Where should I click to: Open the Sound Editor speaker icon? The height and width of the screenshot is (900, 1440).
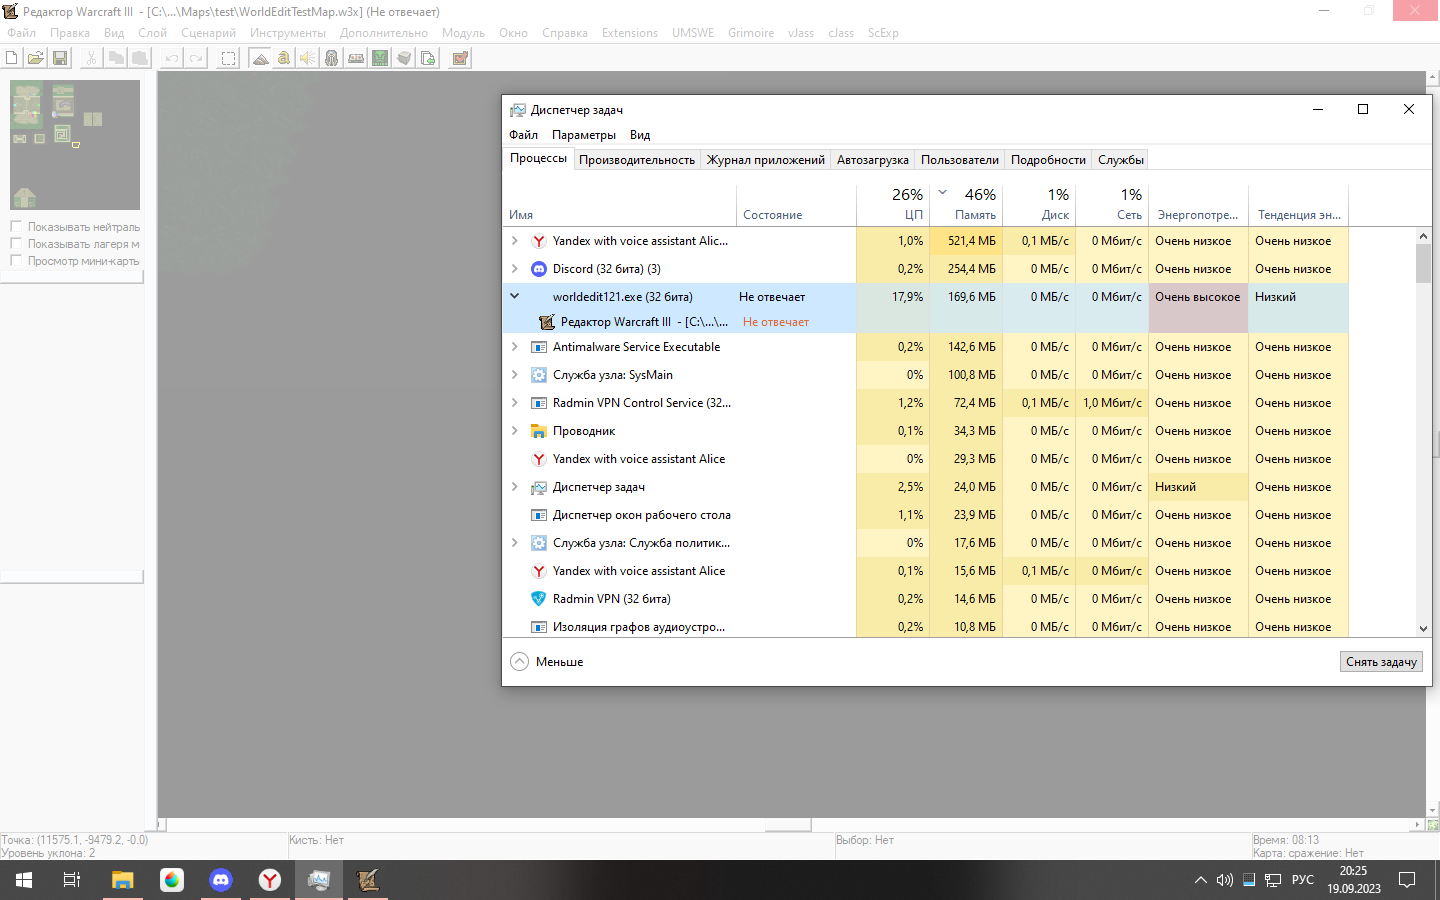click(x=307, y=58)
